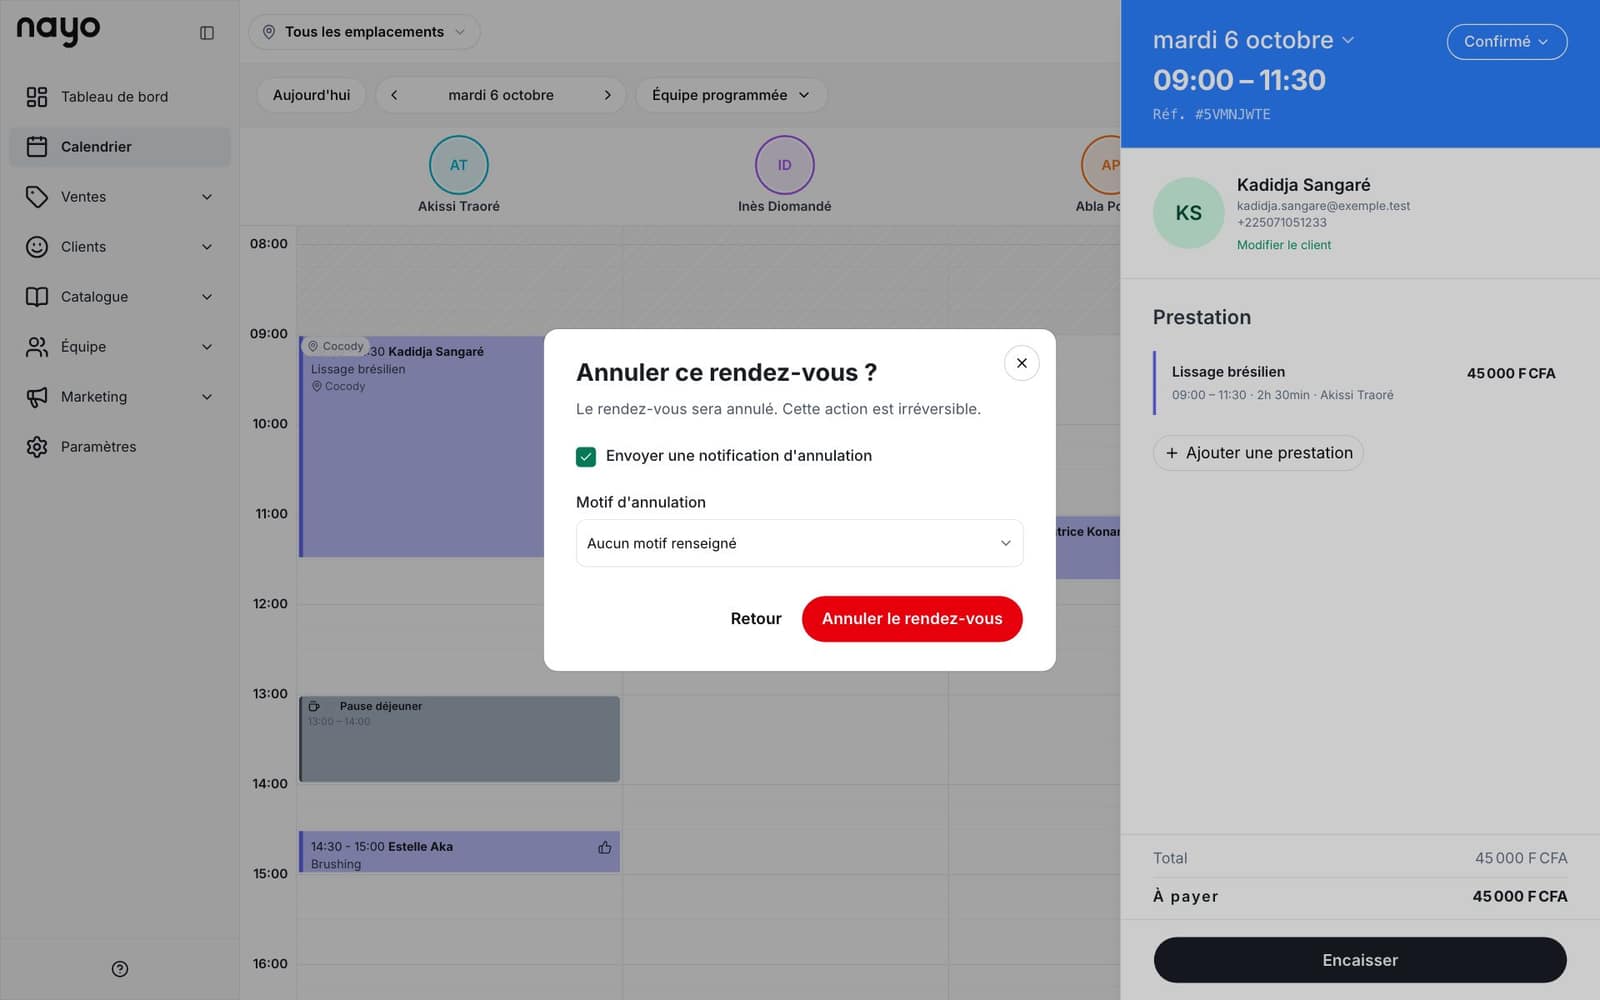The width and height of the screenshot is (1600, 1000).
Task: Select Akissi Traoré avatar
Action: [x=459, y=165]
